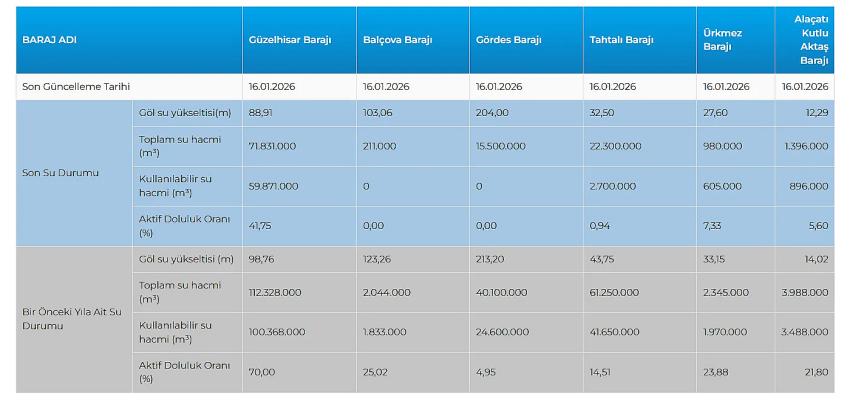
Task: Click the Son Su Durumu group label
Action: (61, 173)
